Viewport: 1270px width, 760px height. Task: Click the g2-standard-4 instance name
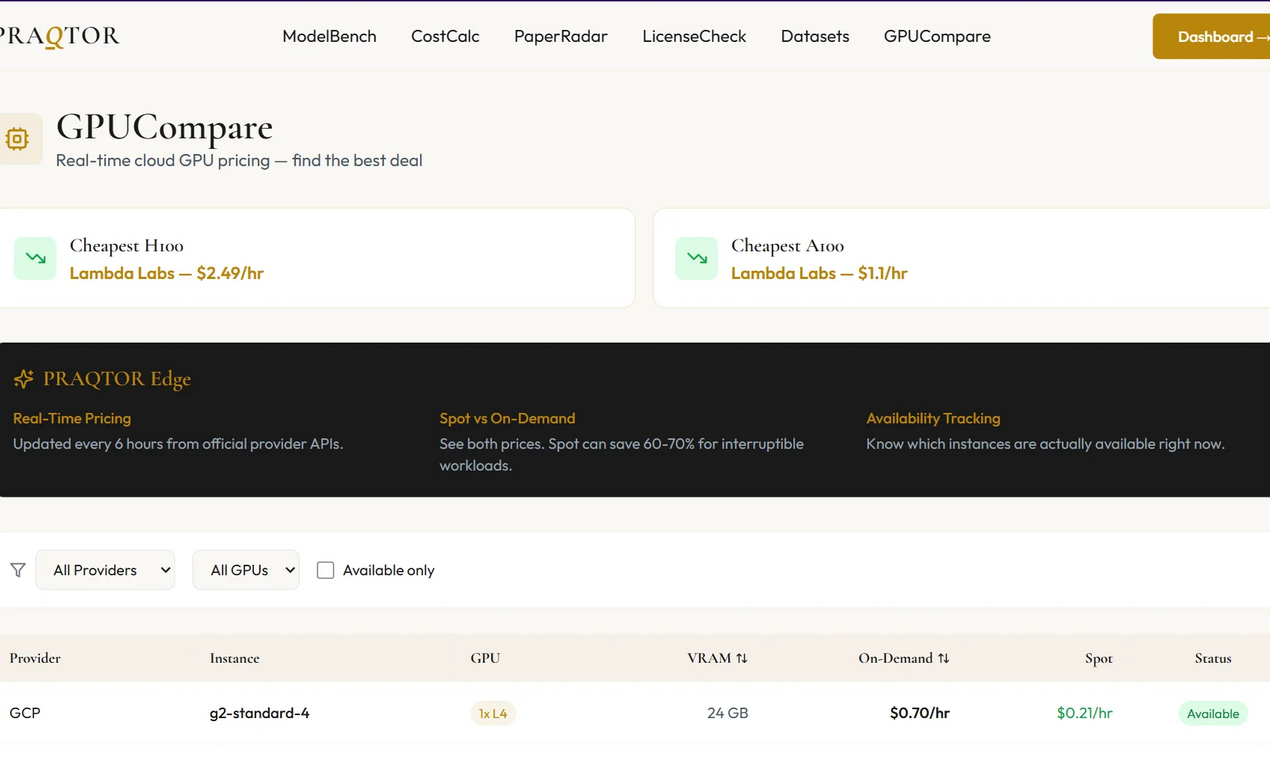click(x=260, y=713)
